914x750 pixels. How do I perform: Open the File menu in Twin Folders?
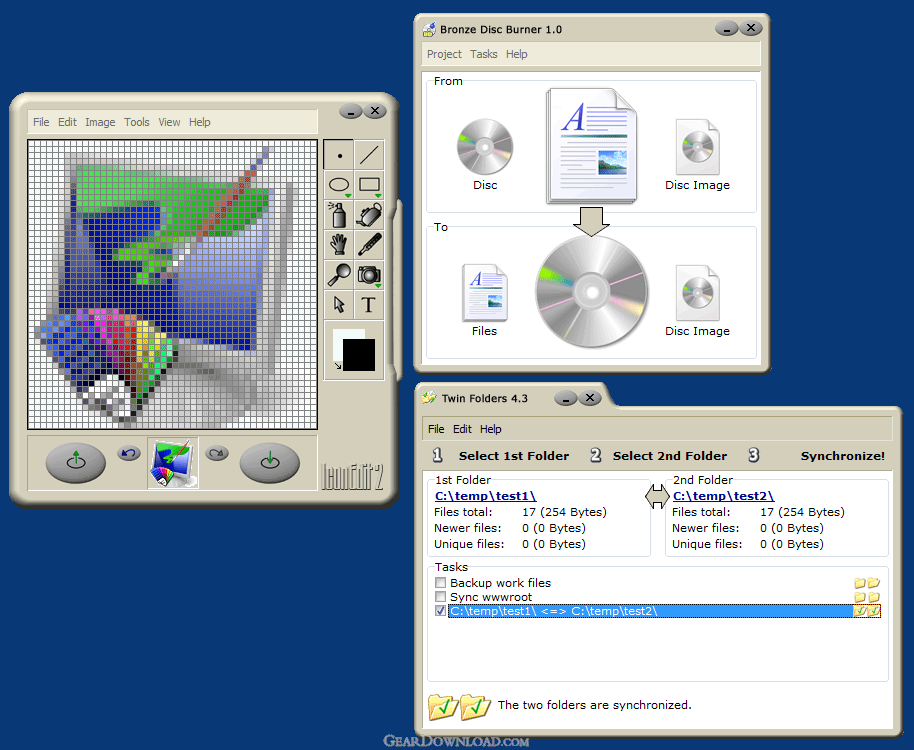436,429
